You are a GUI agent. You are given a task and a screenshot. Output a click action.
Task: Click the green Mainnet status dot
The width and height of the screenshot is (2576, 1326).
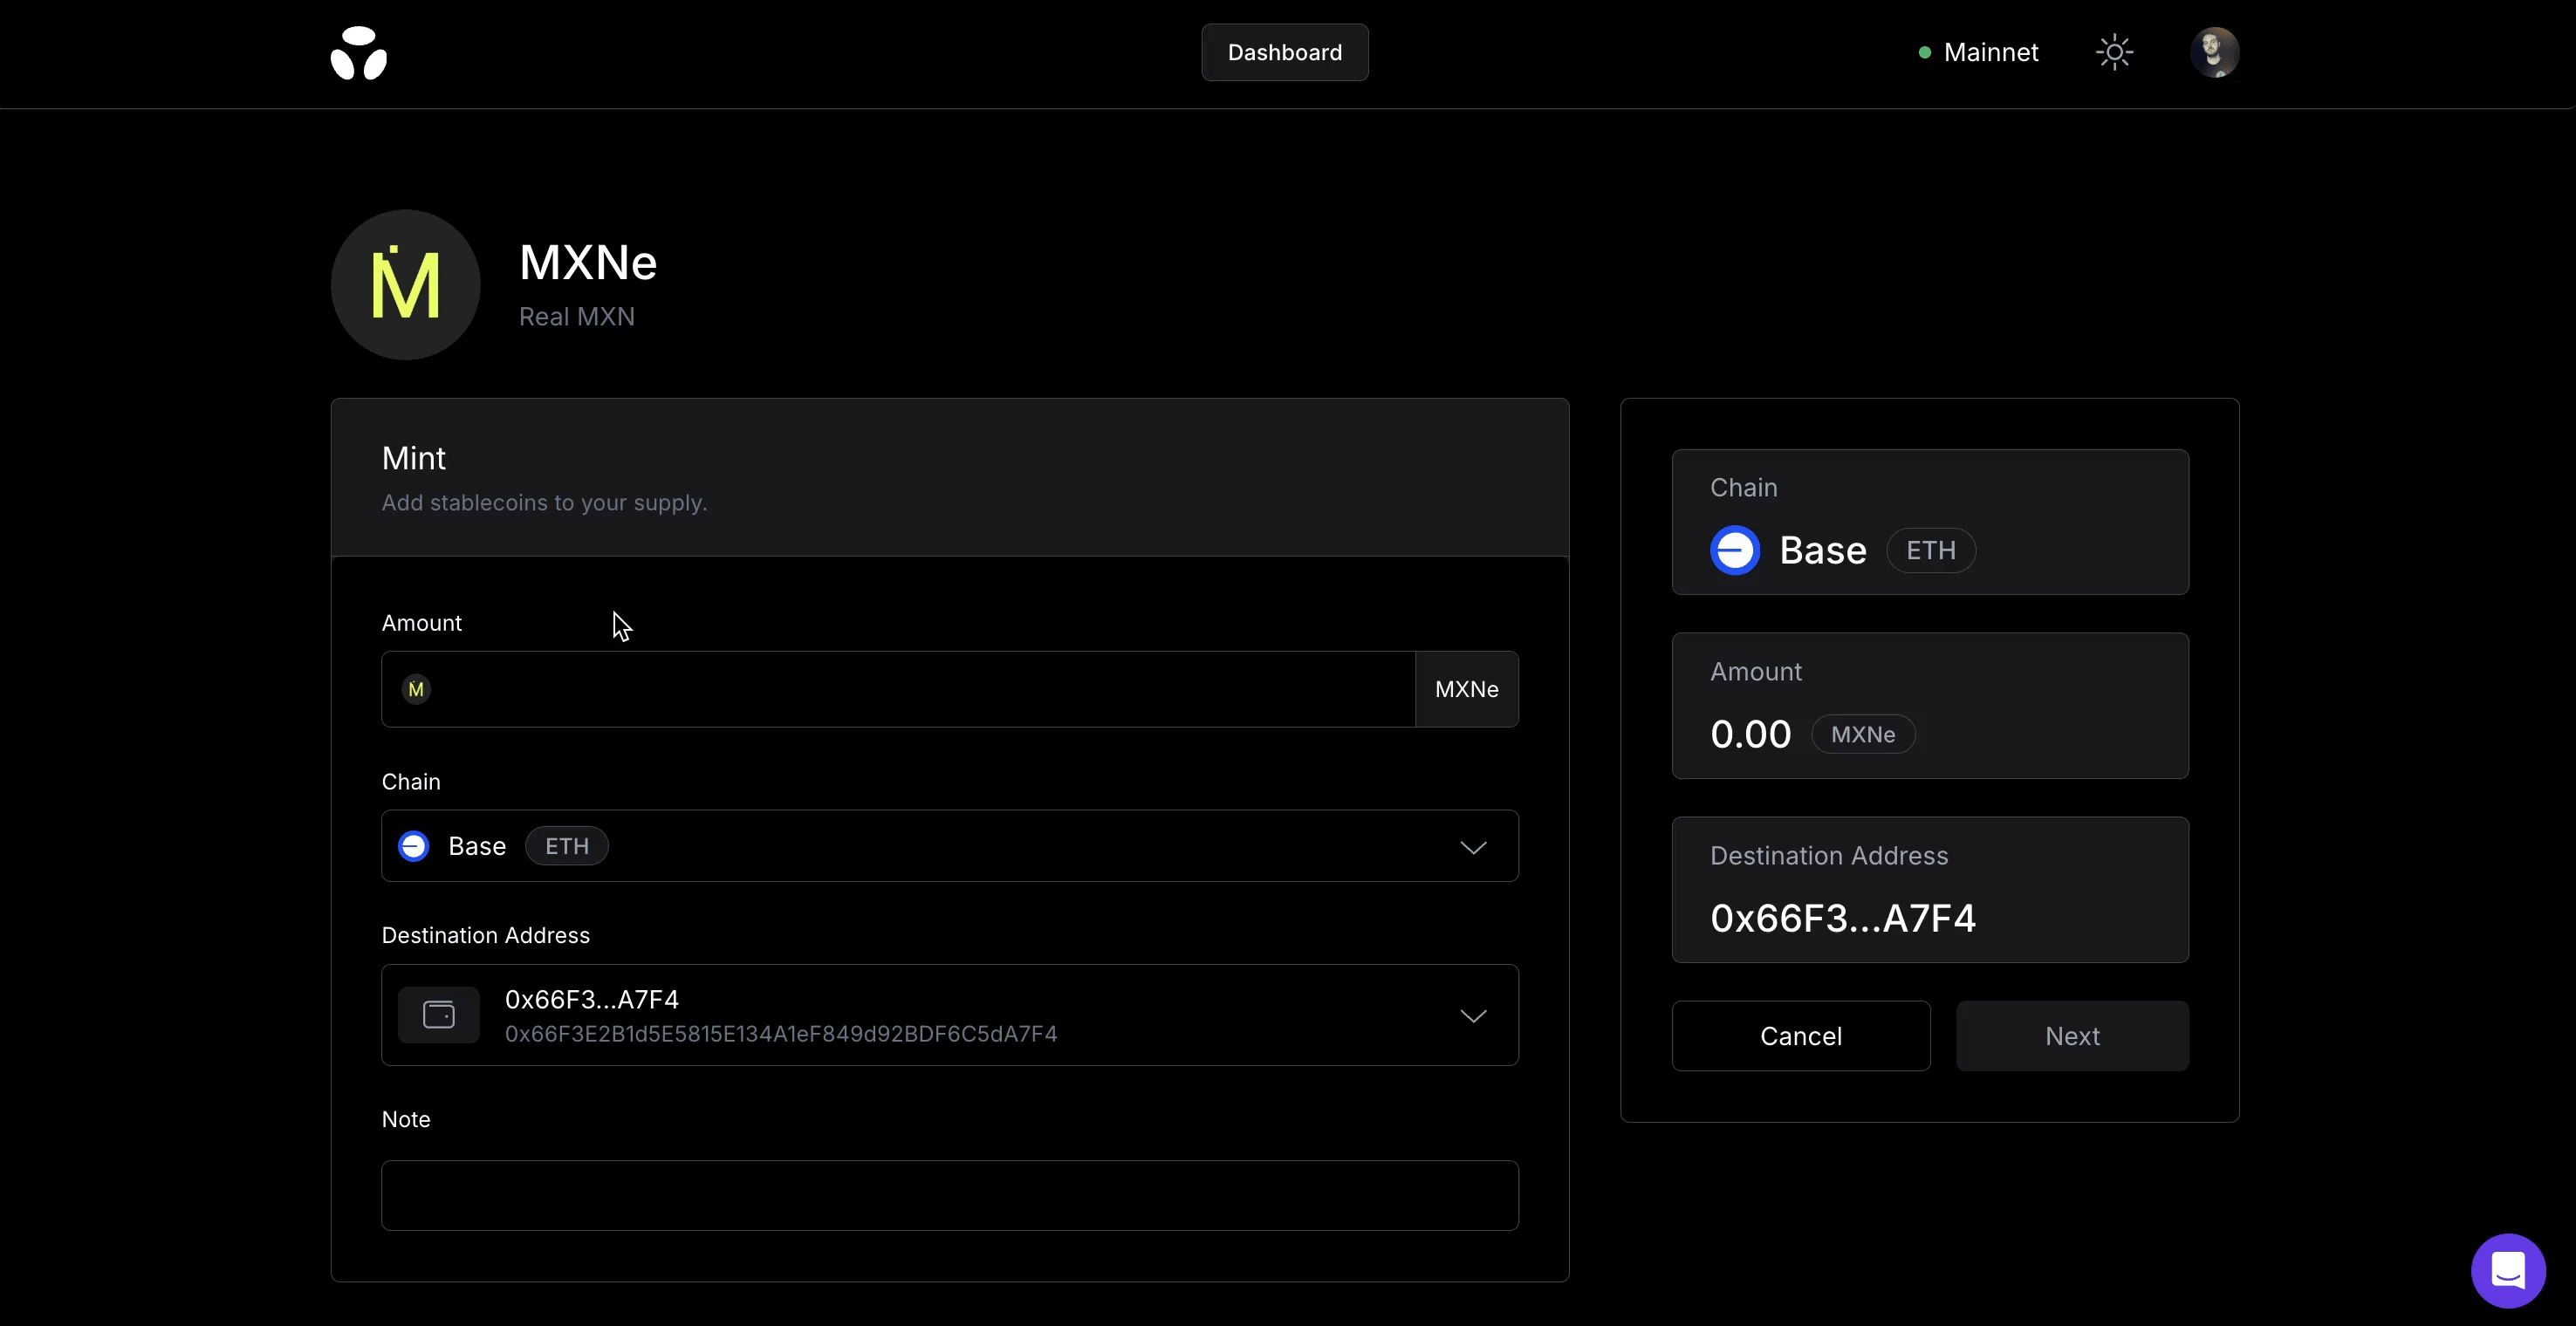pos(1924,53)
